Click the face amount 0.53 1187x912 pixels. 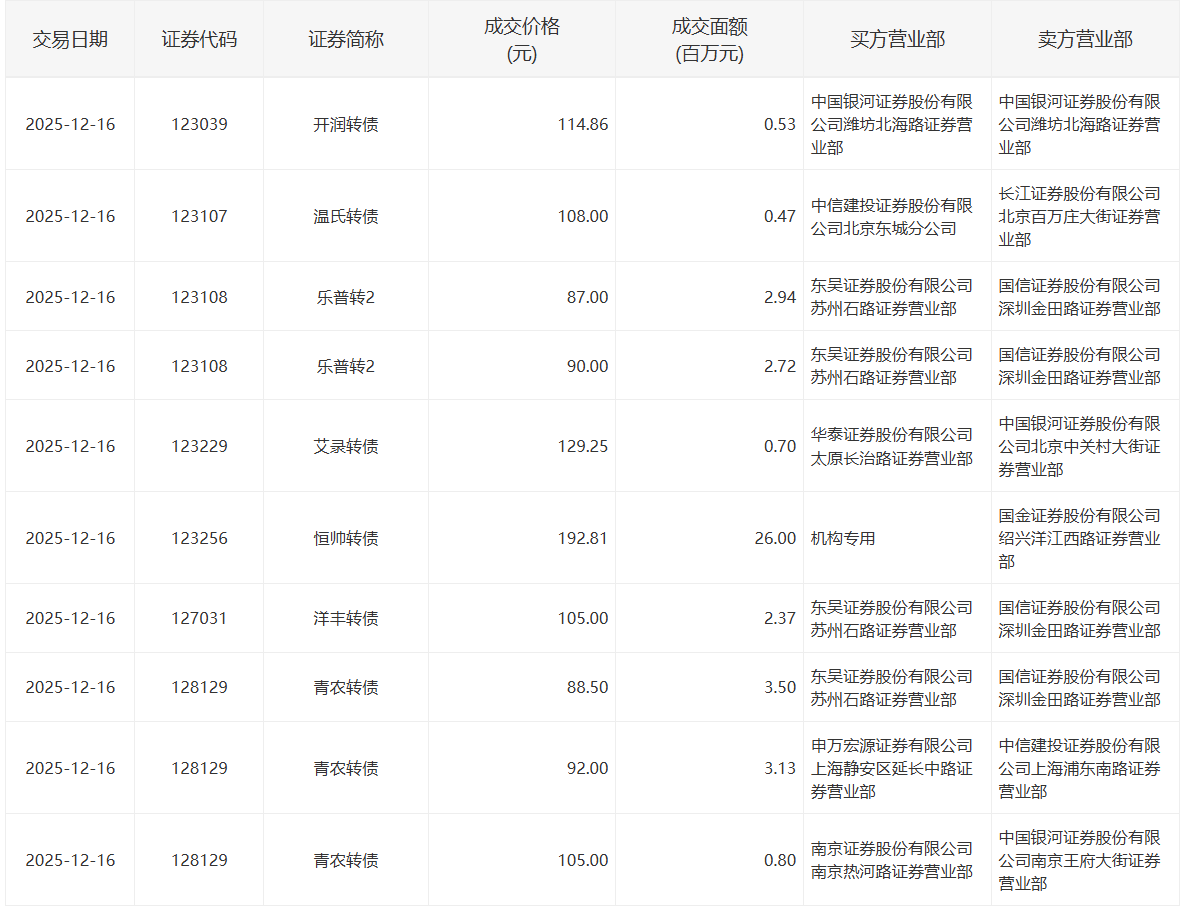[x=780, y=124]
